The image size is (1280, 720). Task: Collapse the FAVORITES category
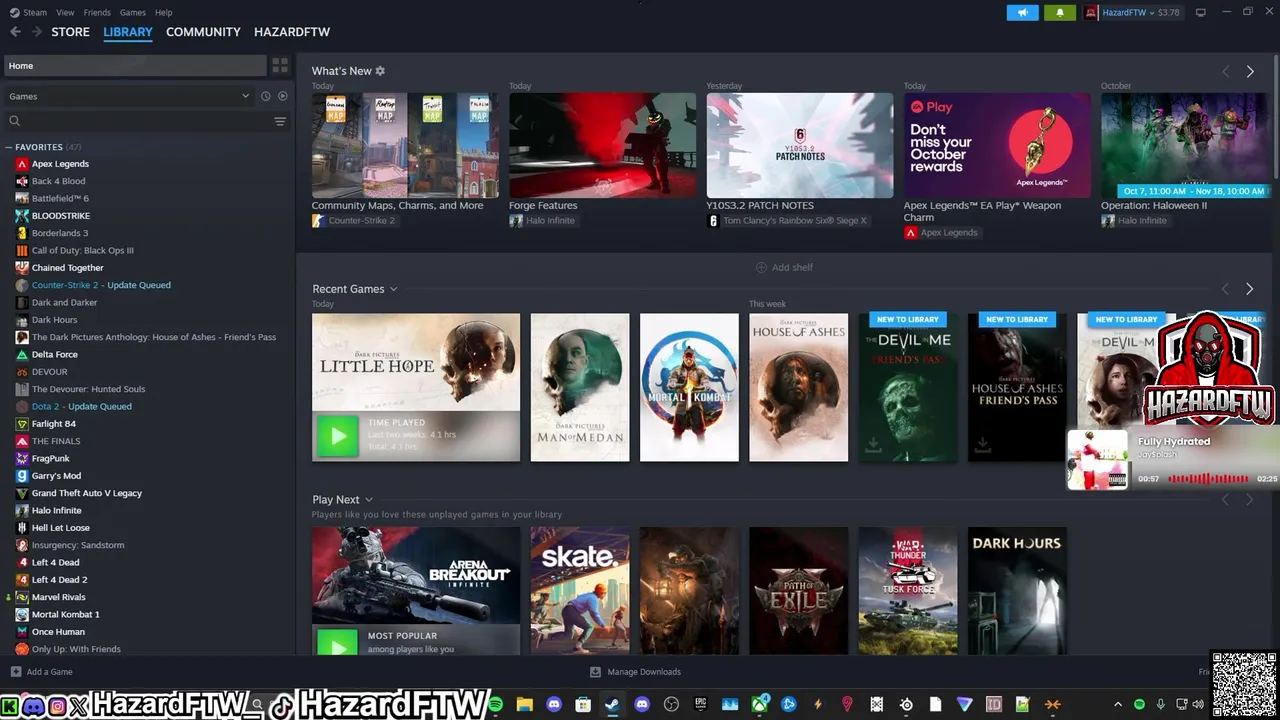click(8, 147)
